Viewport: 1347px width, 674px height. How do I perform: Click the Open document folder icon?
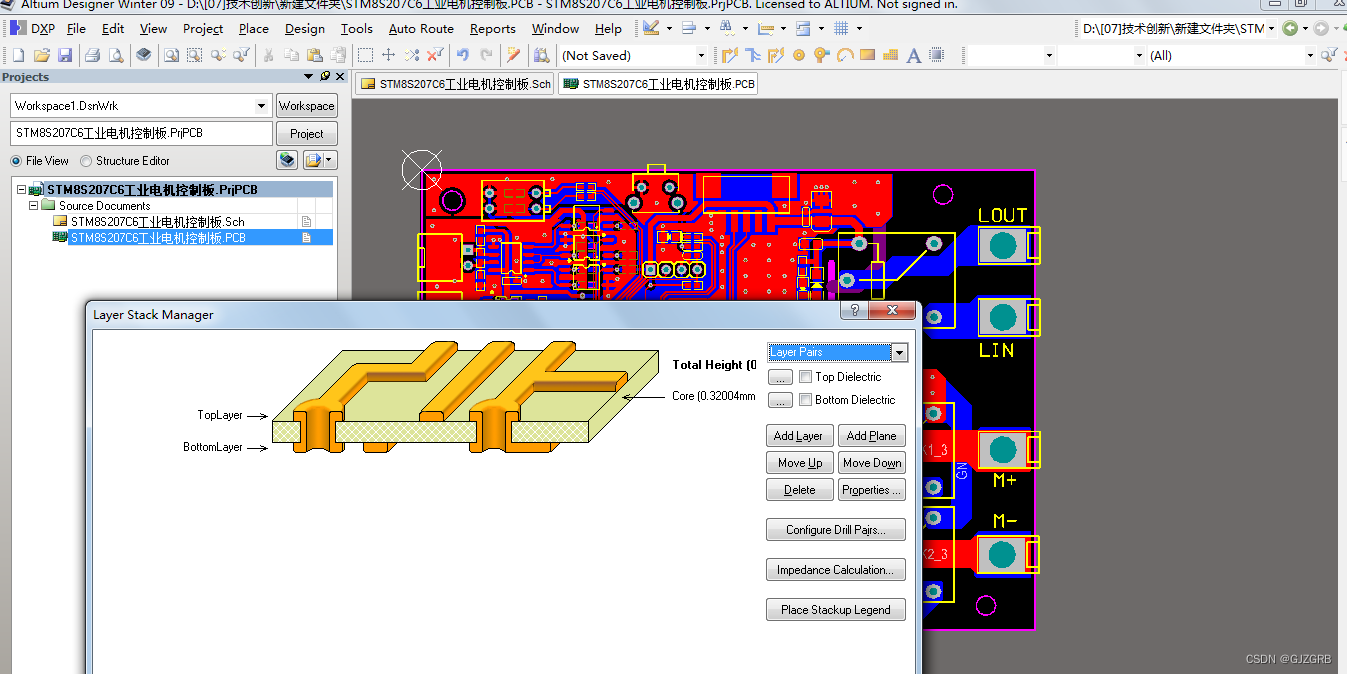point(42,55)
